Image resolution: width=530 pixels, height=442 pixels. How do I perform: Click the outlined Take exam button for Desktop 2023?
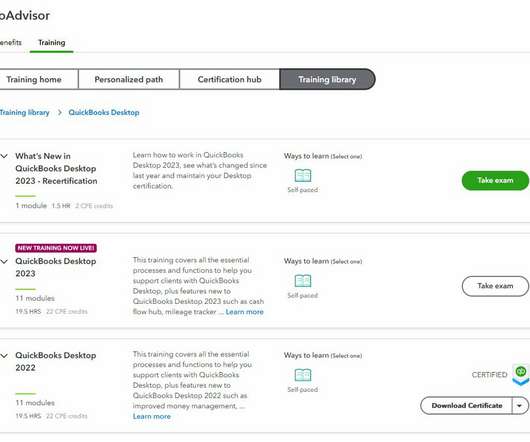tap(495, 286)
